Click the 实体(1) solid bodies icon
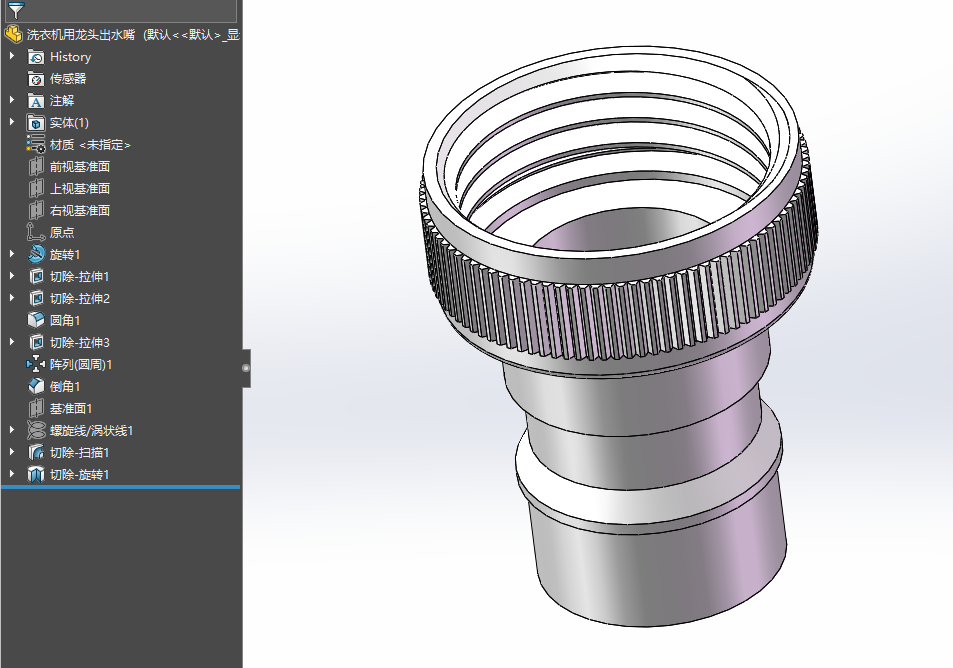The height and width of the screenshot is (668, 953). 36,122
